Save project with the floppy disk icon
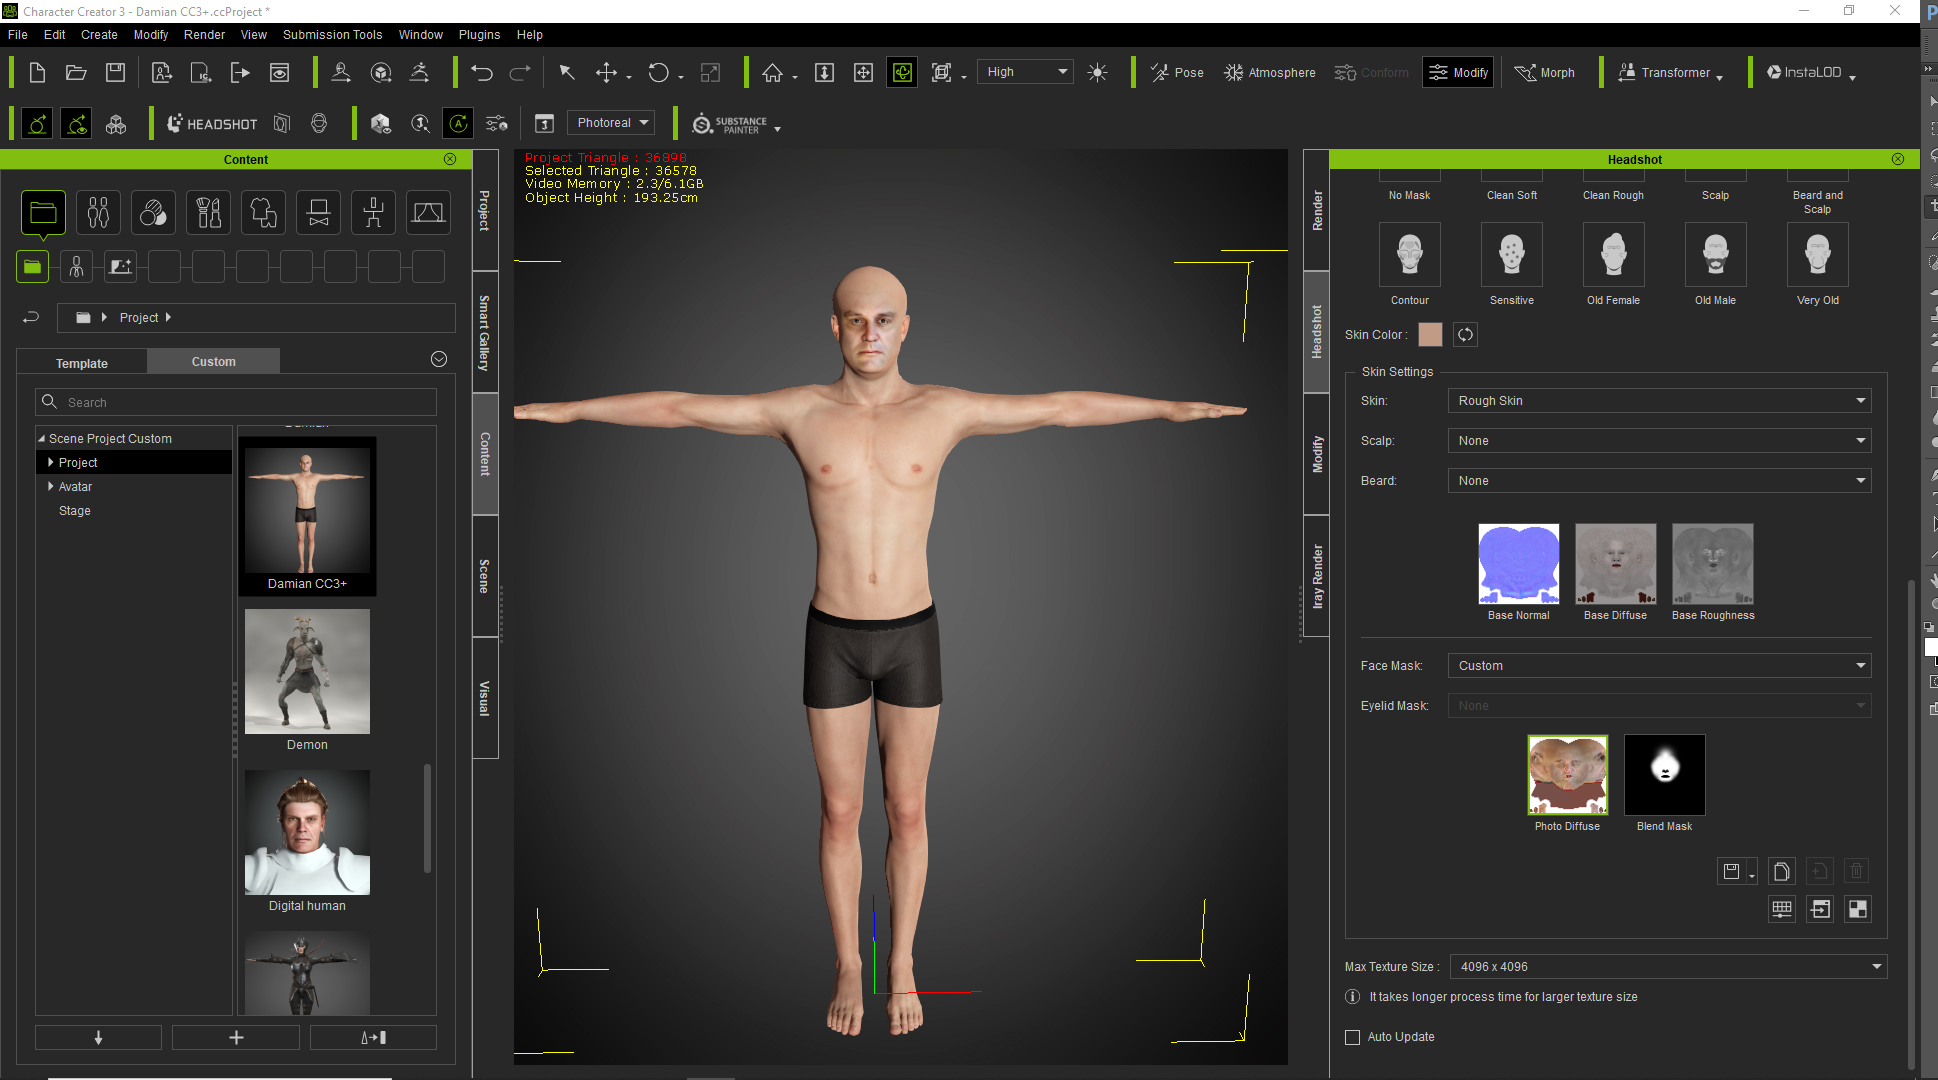 tap(116, 72)
